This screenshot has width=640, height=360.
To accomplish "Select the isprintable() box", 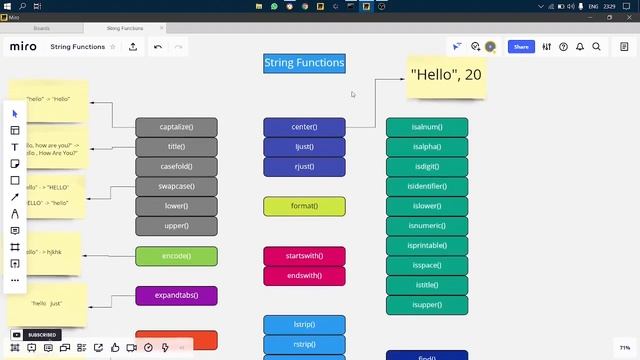I will pos(427,245).
